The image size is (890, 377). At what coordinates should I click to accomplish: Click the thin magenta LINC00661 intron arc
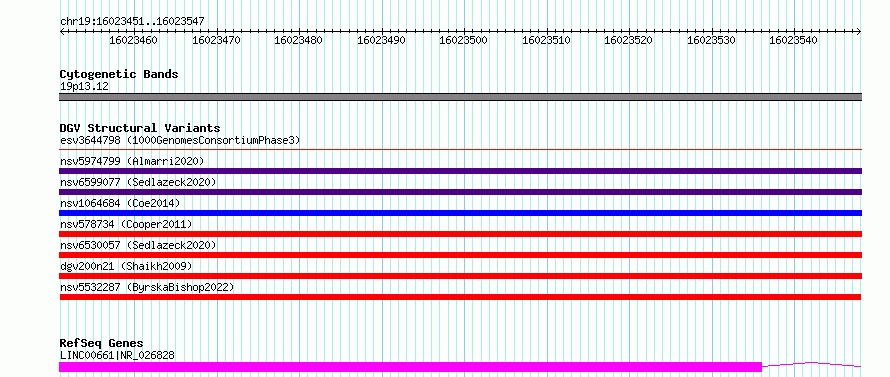tap(812, 364)
